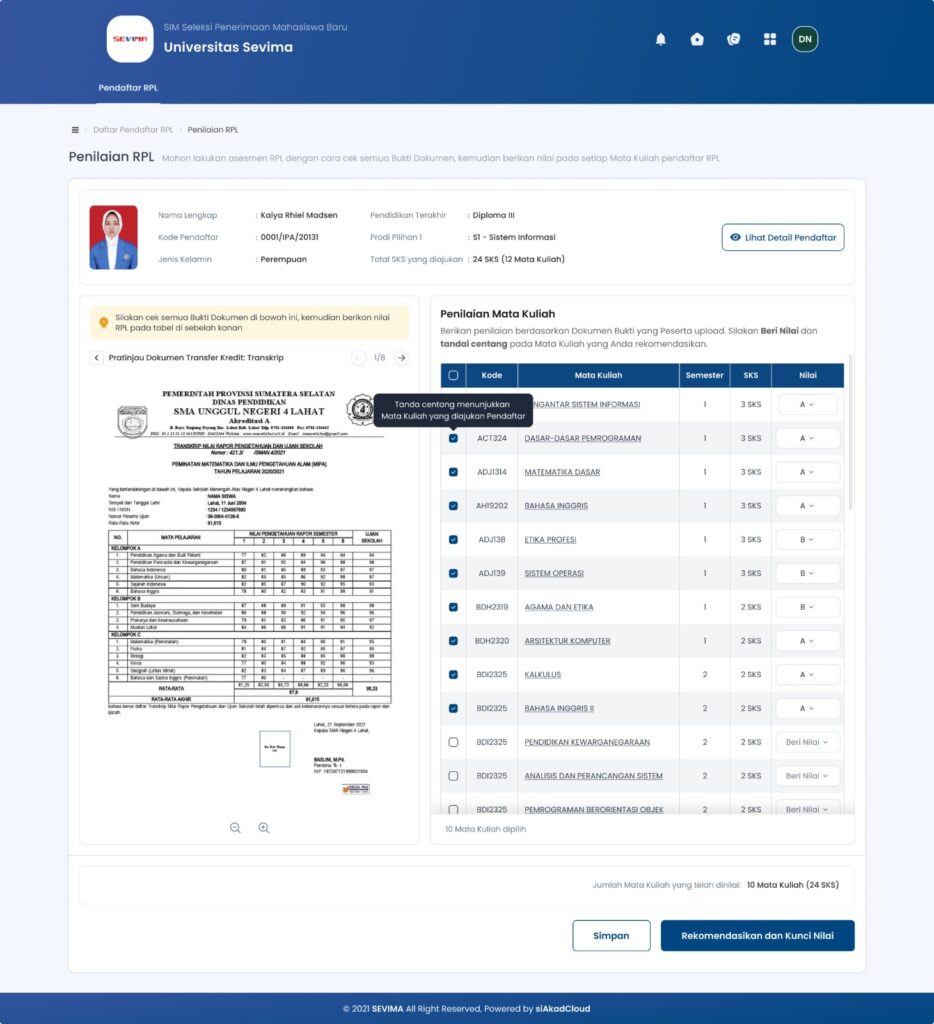
Task: Open the notifications bell icon
Action: click(x=660, y=39)
